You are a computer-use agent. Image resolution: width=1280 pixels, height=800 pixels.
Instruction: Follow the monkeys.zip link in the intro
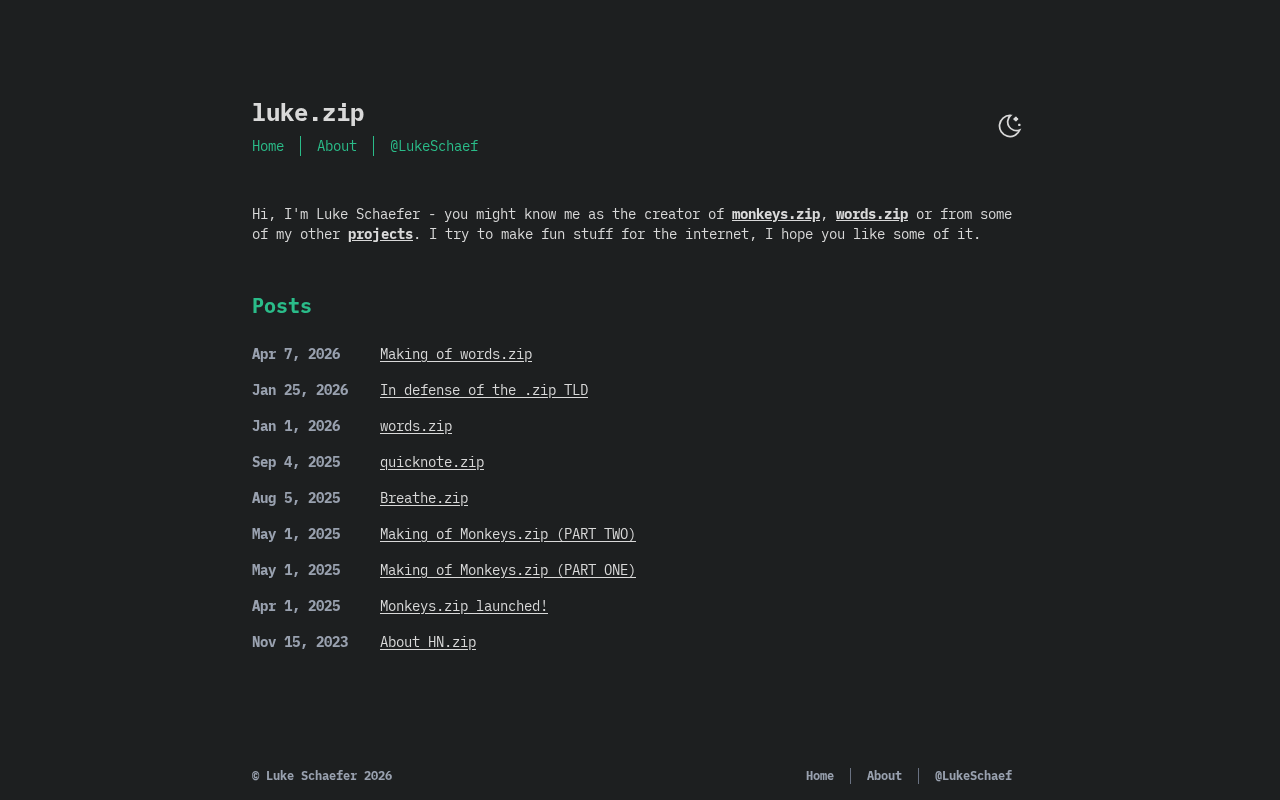[775, 214]
